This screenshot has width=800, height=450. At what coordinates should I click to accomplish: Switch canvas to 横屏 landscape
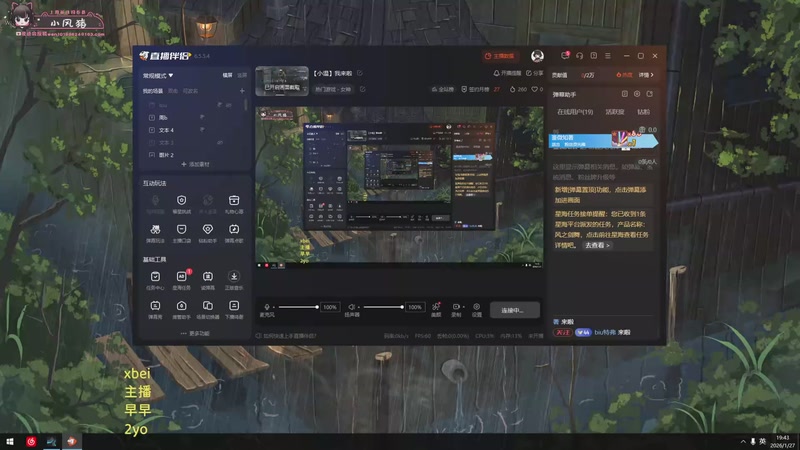pyautogui.click(x=228, y=75)
